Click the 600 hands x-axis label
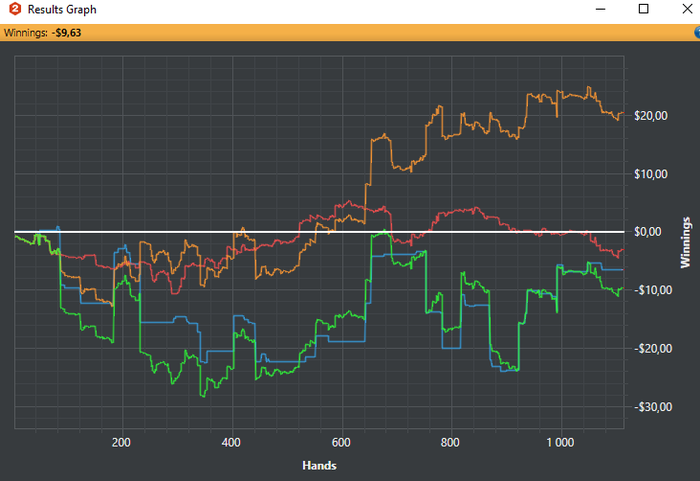This screenshot has width=700, height=481. (341, 443)
